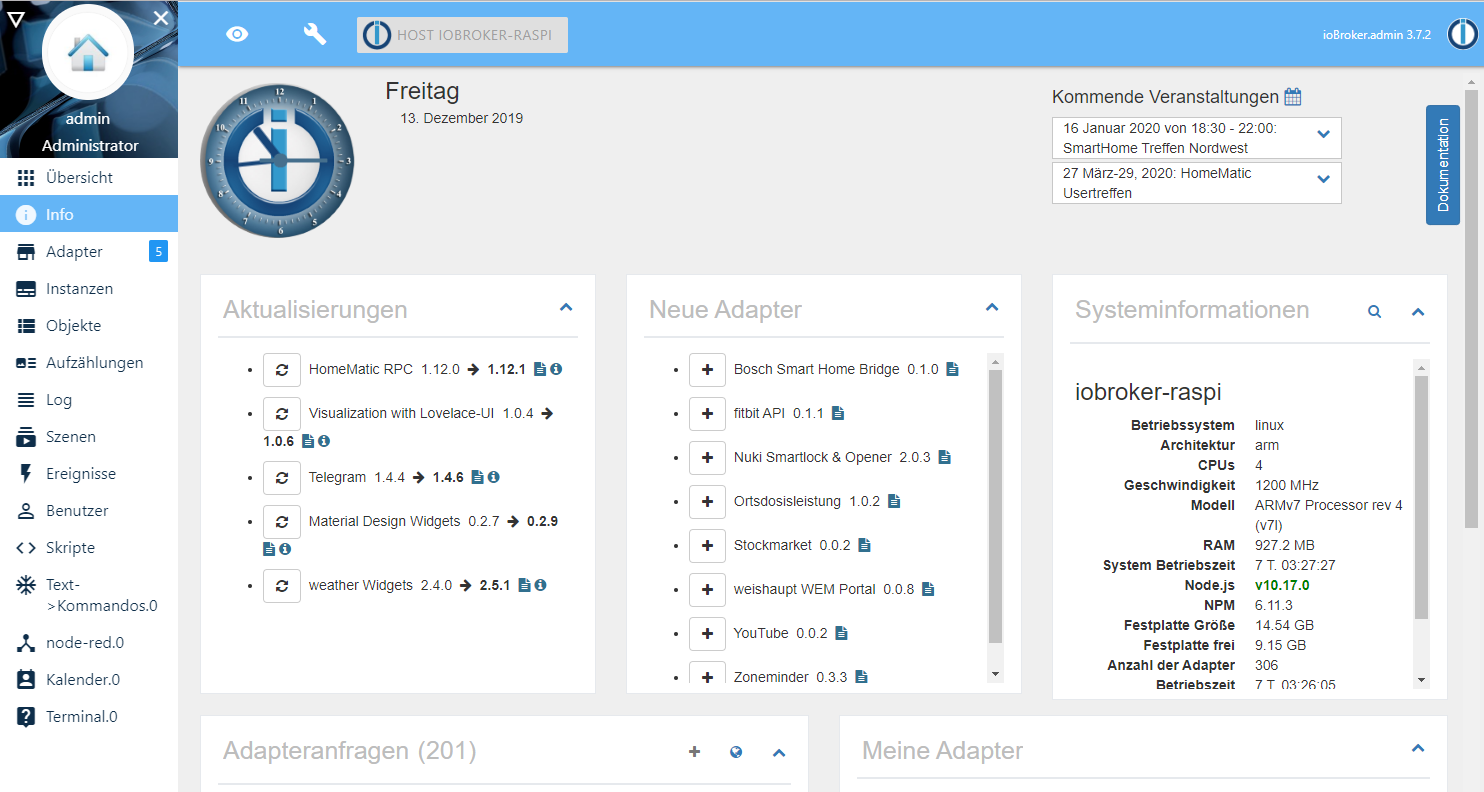Click the HOST IOBROKER-RASPI button

click(462, 35)
